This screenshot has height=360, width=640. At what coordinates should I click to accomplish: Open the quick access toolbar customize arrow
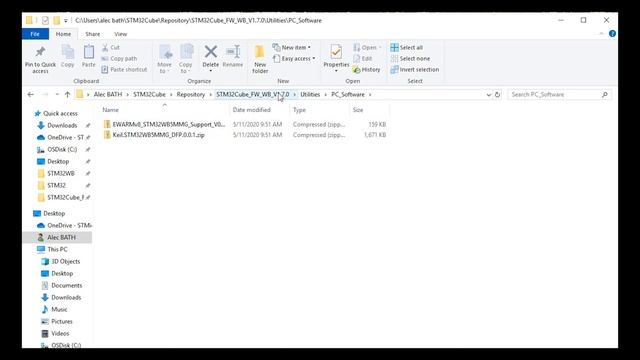click(x=66, y=20)
